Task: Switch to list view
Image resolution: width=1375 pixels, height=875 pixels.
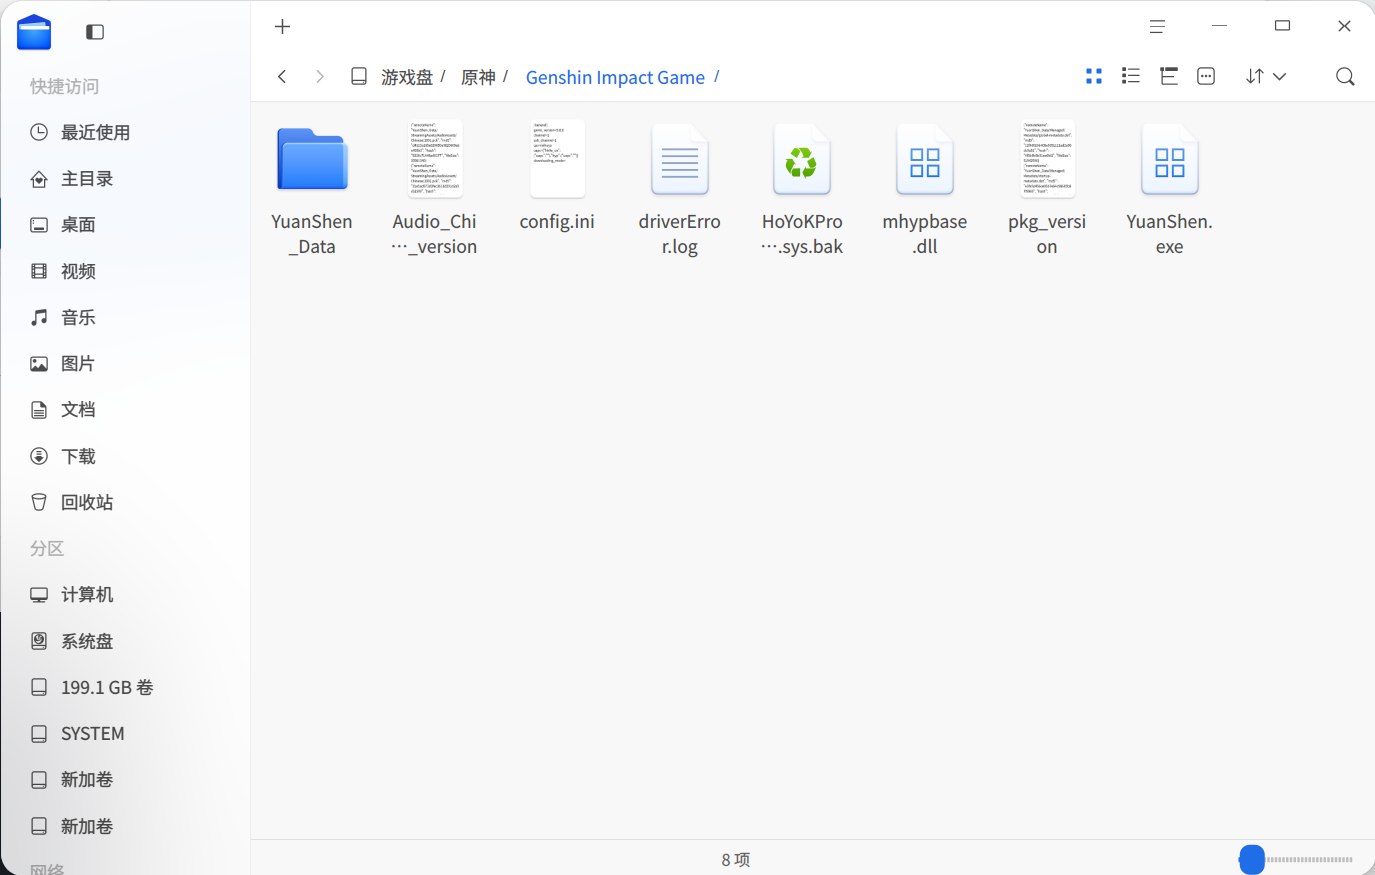Action: pyautogui.click(x=1131, y=76)
